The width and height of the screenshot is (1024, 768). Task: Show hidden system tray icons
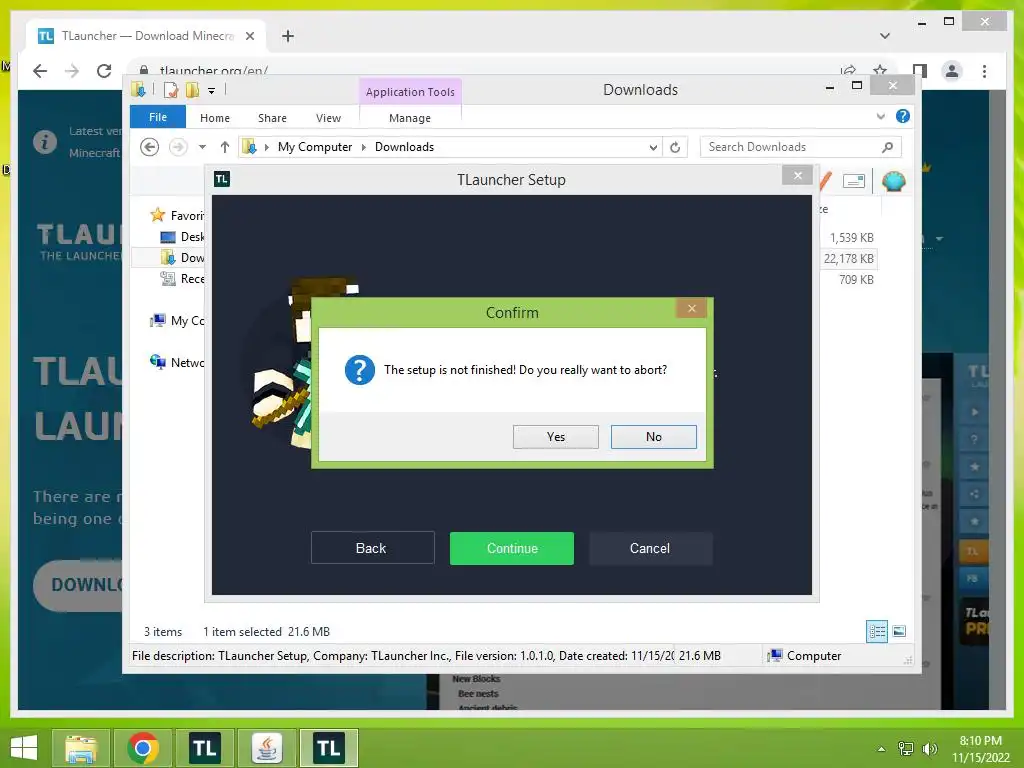click(881, 749)
